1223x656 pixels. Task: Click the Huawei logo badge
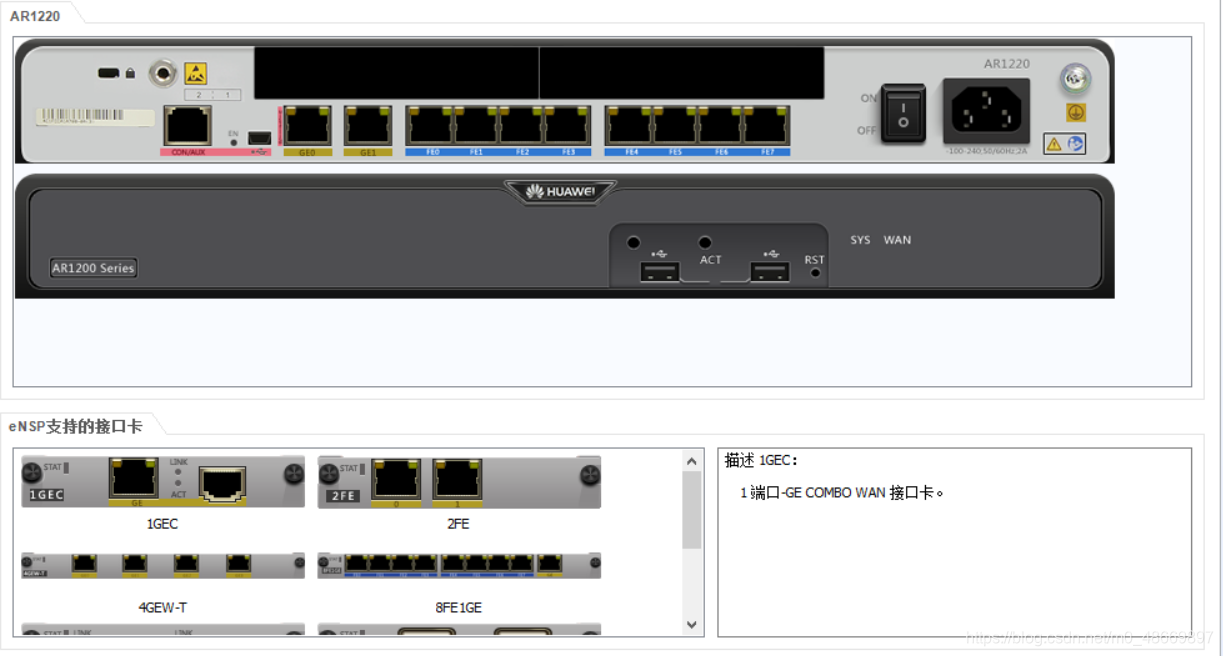[560, 191]
